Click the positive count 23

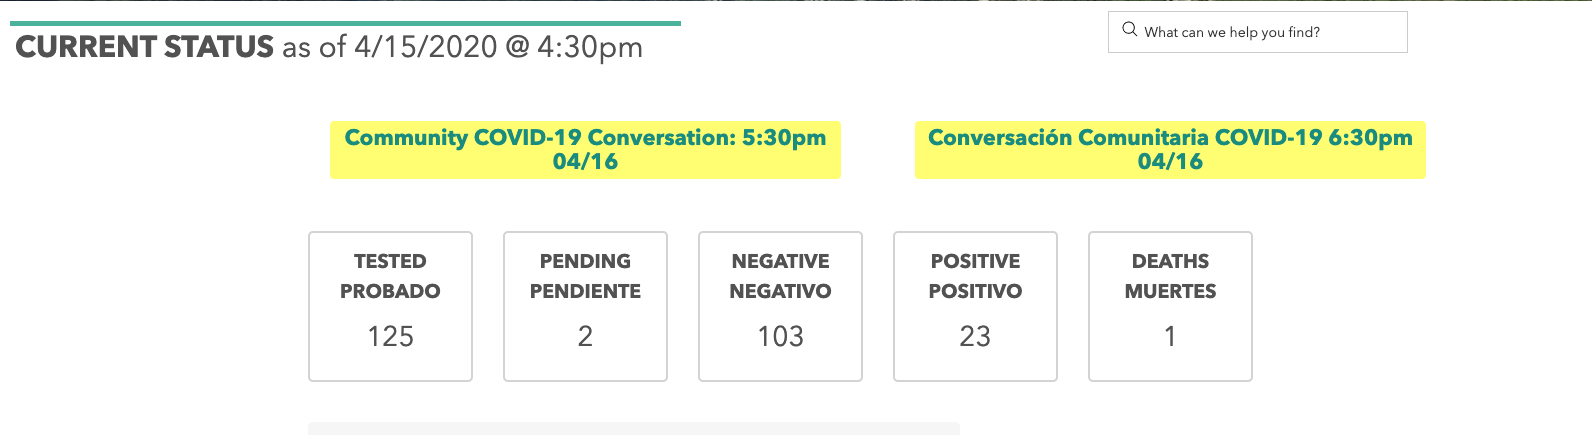975,336
